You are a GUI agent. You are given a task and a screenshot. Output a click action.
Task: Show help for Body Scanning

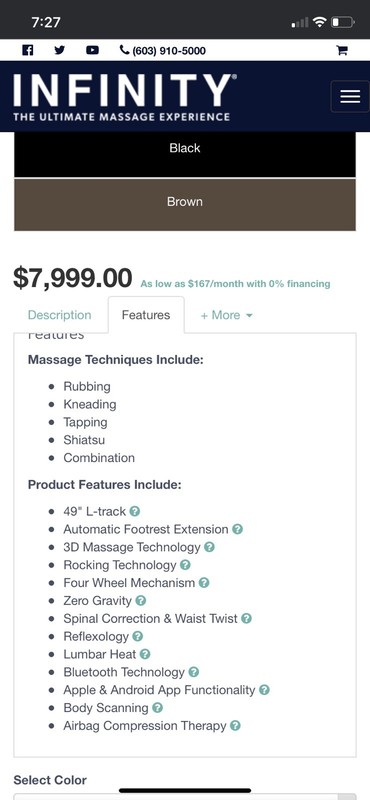point(157,707)
